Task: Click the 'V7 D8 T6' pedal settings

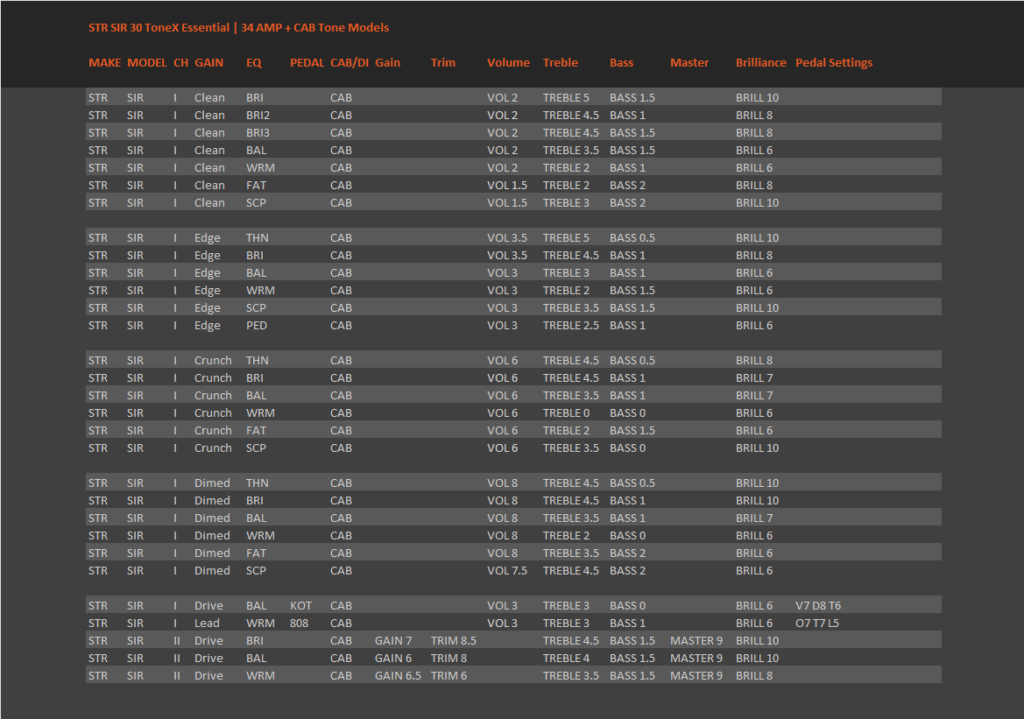Action: click(818, 606)
